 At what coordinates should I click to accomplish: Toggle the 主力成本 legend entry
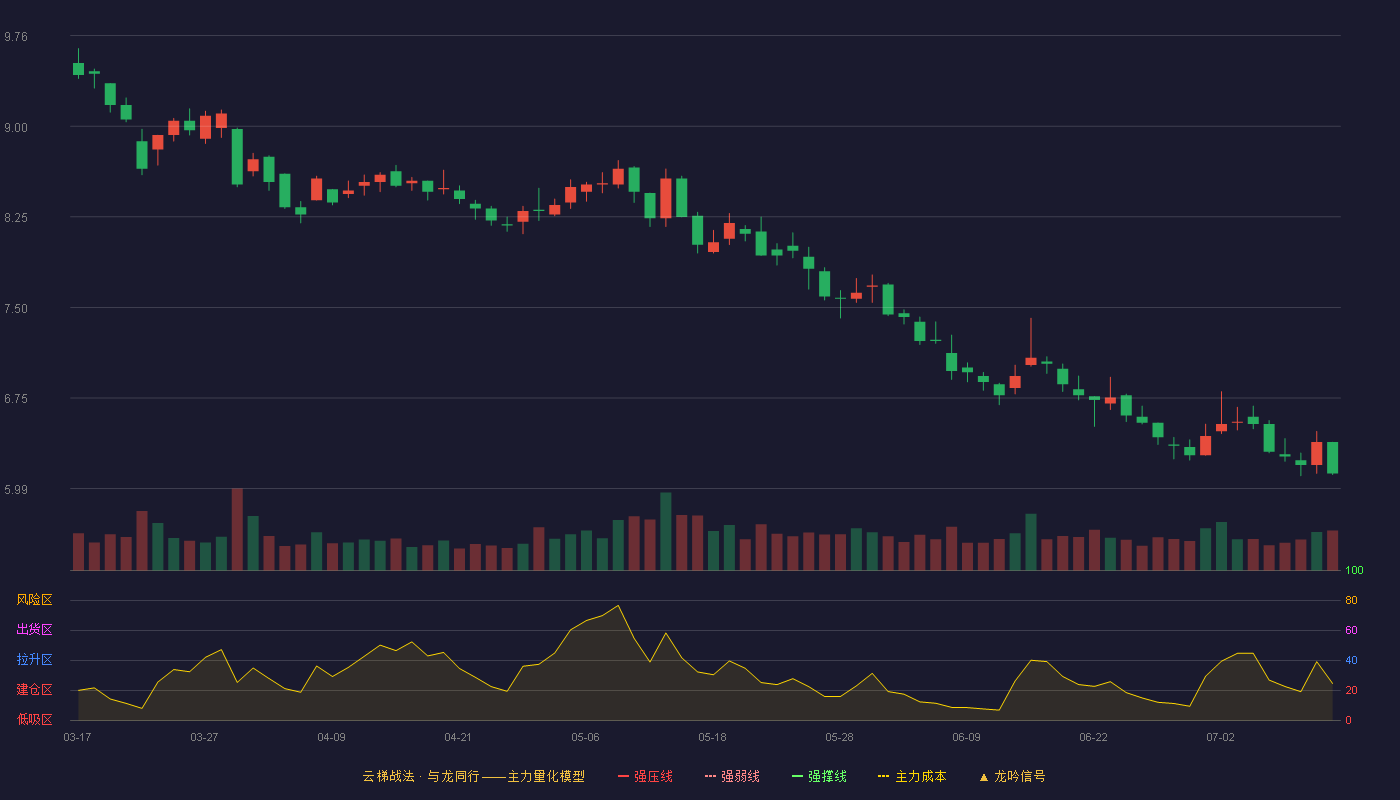pyautogui.click(x=912, y=776)
